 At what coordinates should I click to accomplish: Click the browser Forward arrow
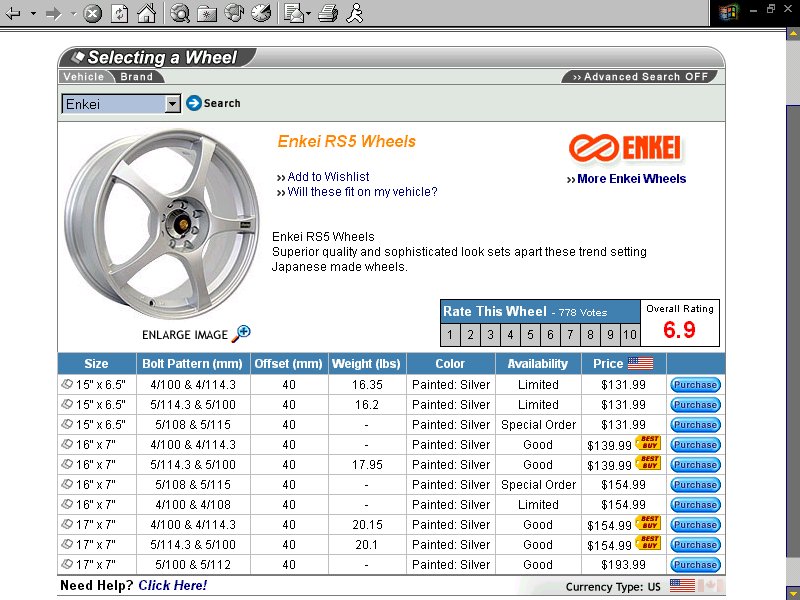pos(53,14)
